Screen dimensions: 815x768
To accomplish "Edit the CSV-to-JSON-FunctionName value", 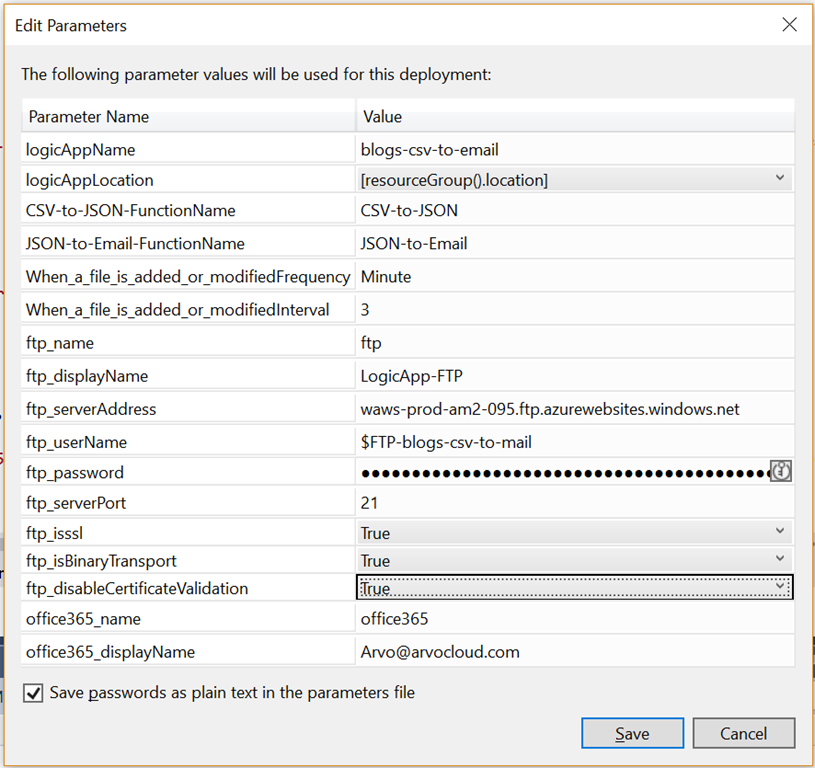I will pos(575,210).
